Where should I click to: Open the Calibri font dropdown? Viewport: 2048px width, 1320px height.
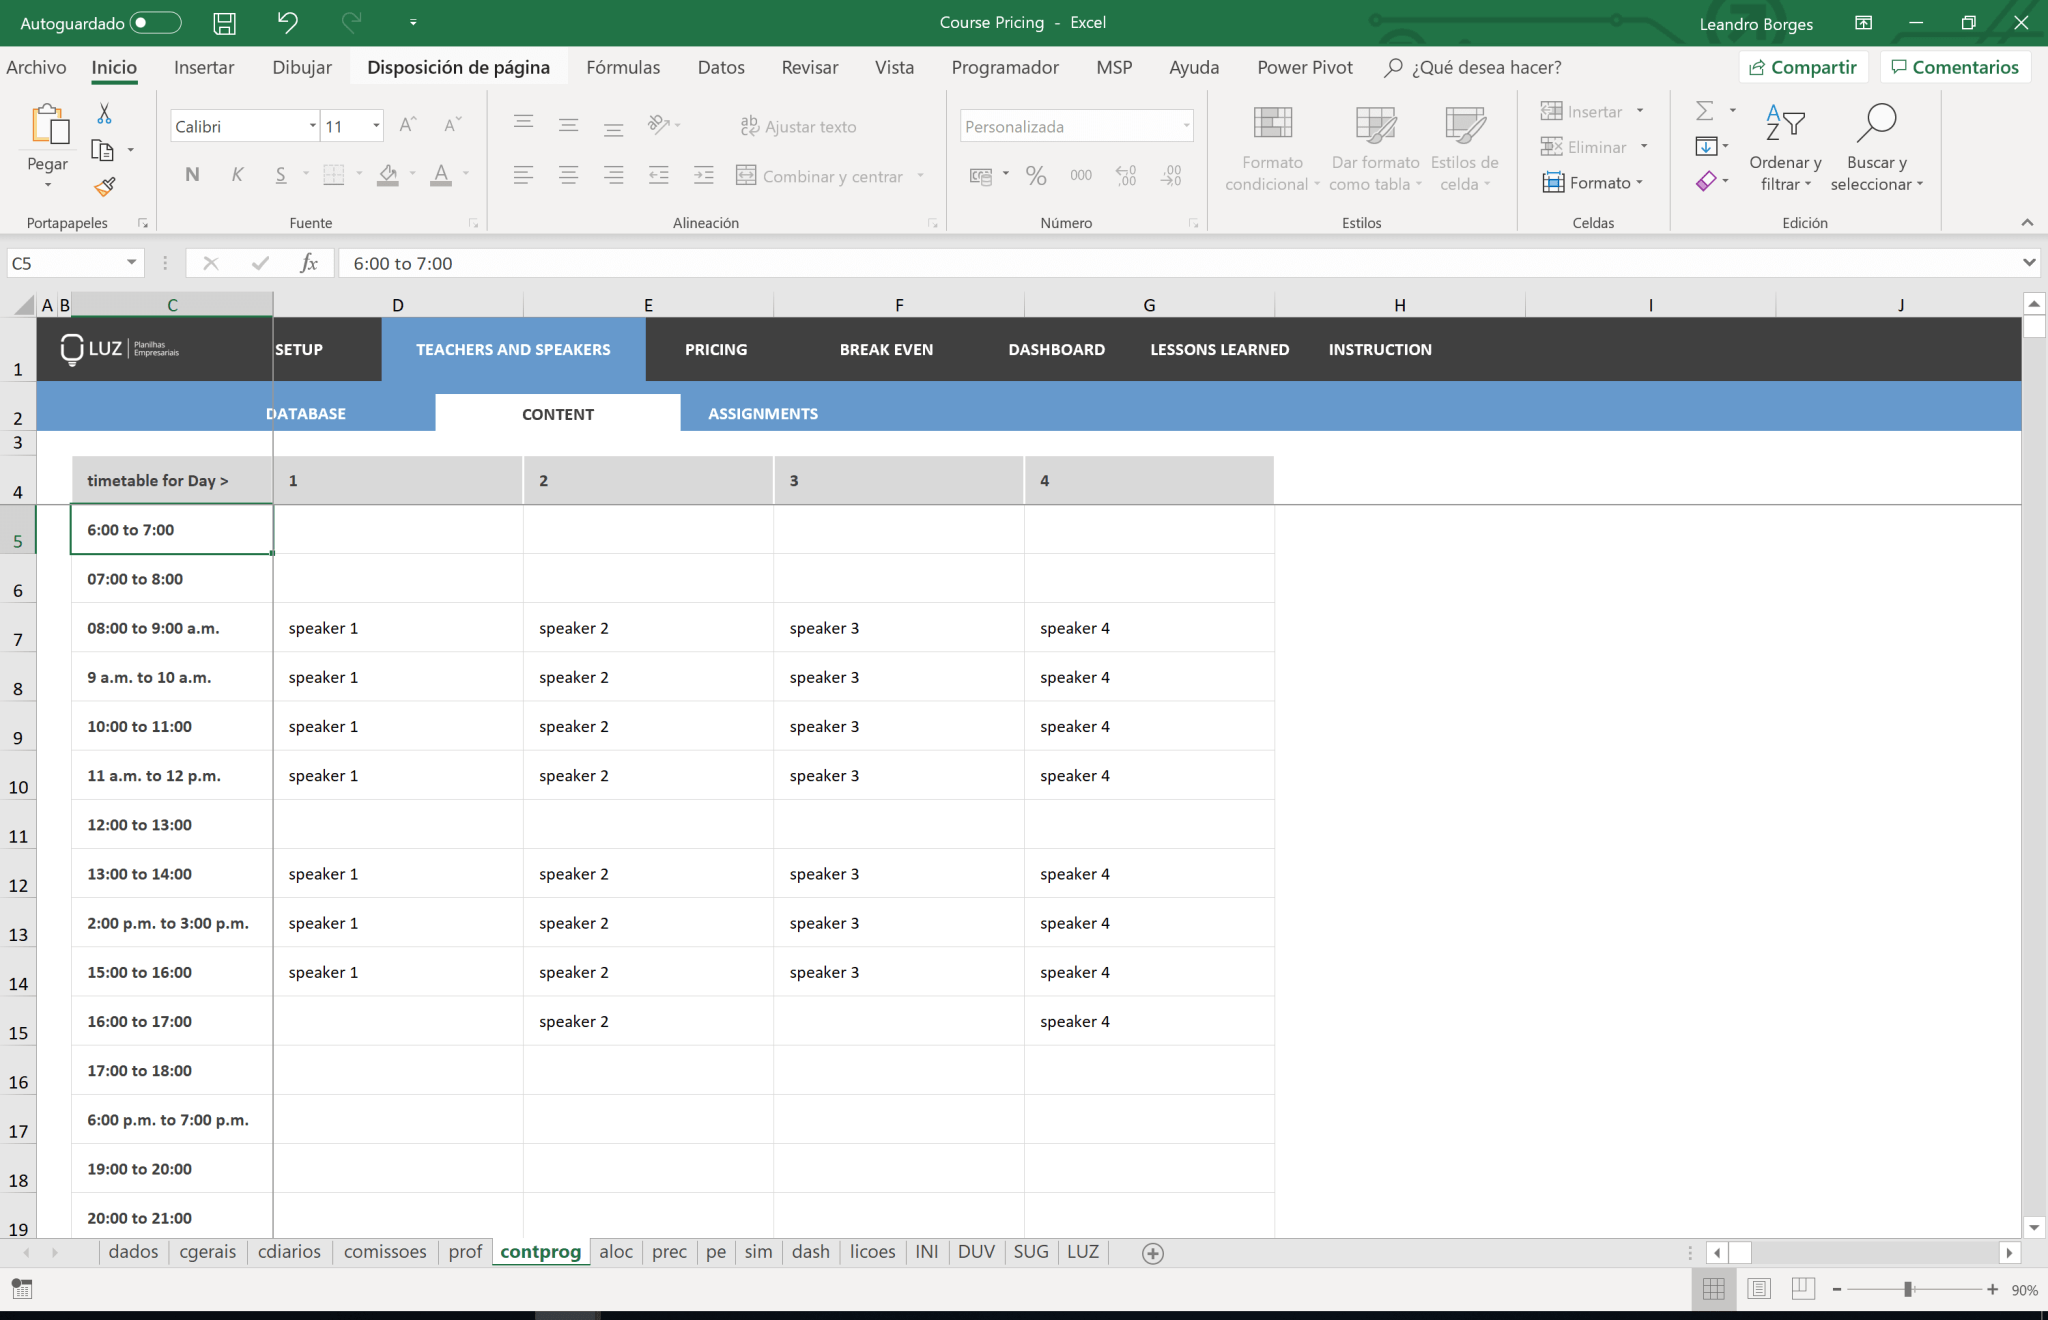[313, 125]
